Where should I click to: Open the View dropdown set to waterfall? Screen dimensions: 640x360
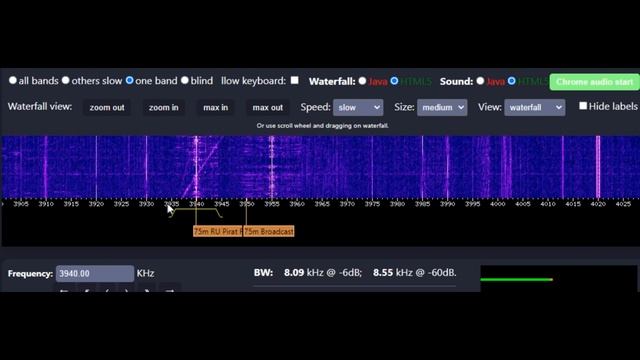[x=535, y=108]
